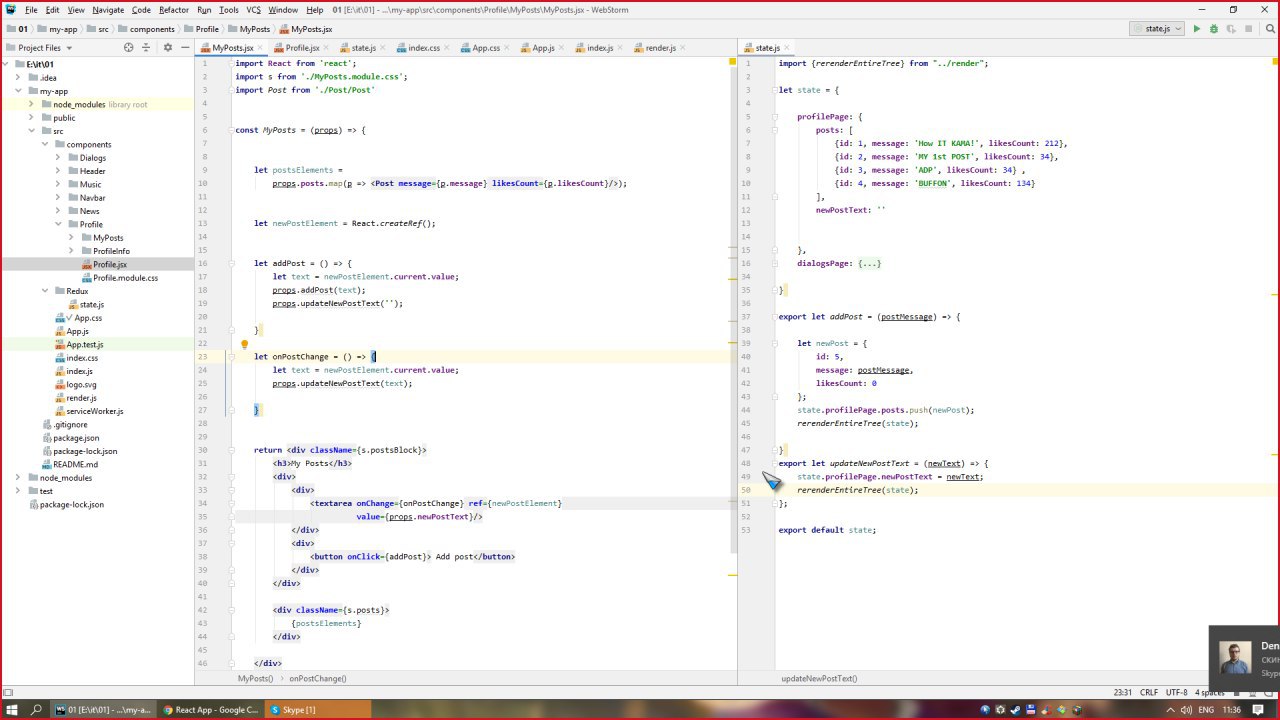Screen dimensions: 1280x720
Task: Run the state.js configuration
Action: [x=1196, y=29]
